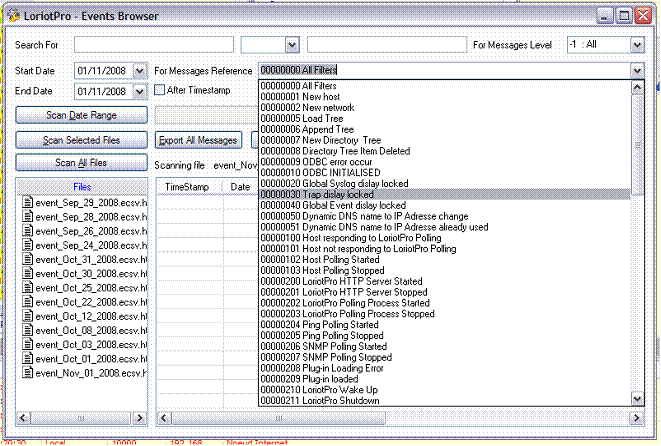Select 00000201 HTTP Server Stopped
The height and width of the screenshot is (446, 661).
pyautogui.click(x=445, y=292)
